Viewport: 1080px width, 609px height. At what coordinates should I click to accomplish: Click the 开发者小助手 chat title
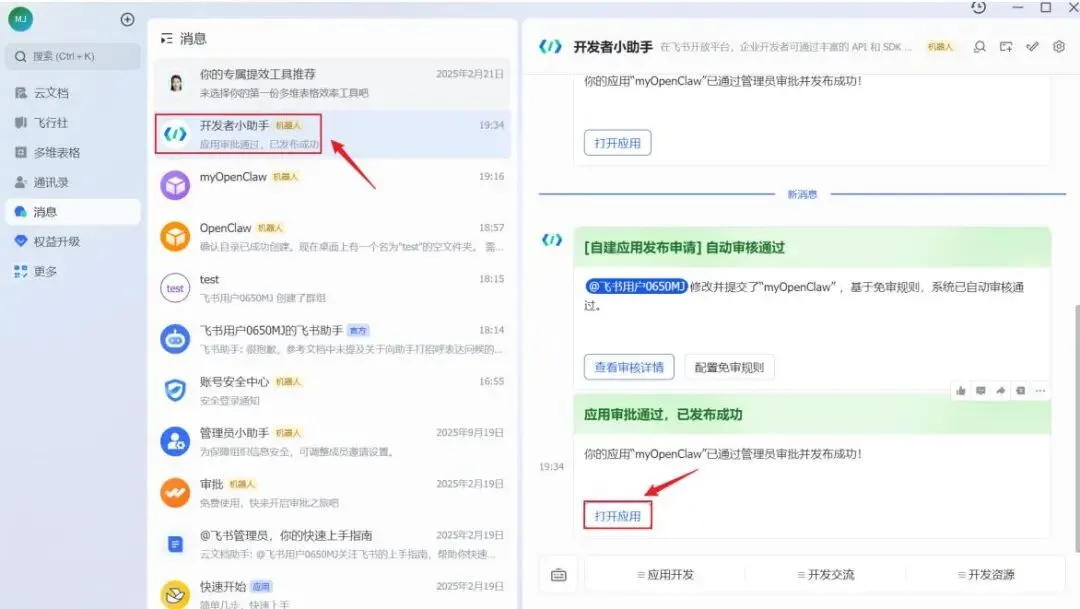613,47
